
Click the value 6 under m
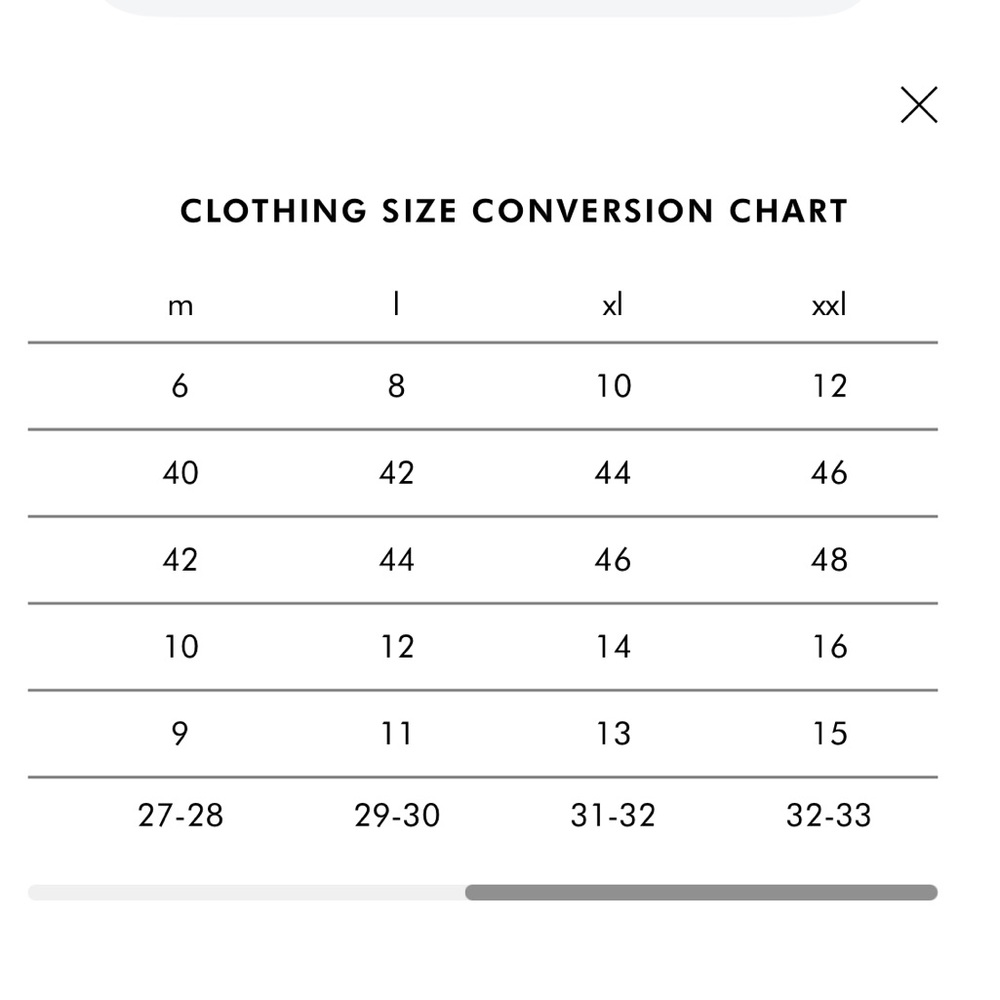[x=180, y=386]
